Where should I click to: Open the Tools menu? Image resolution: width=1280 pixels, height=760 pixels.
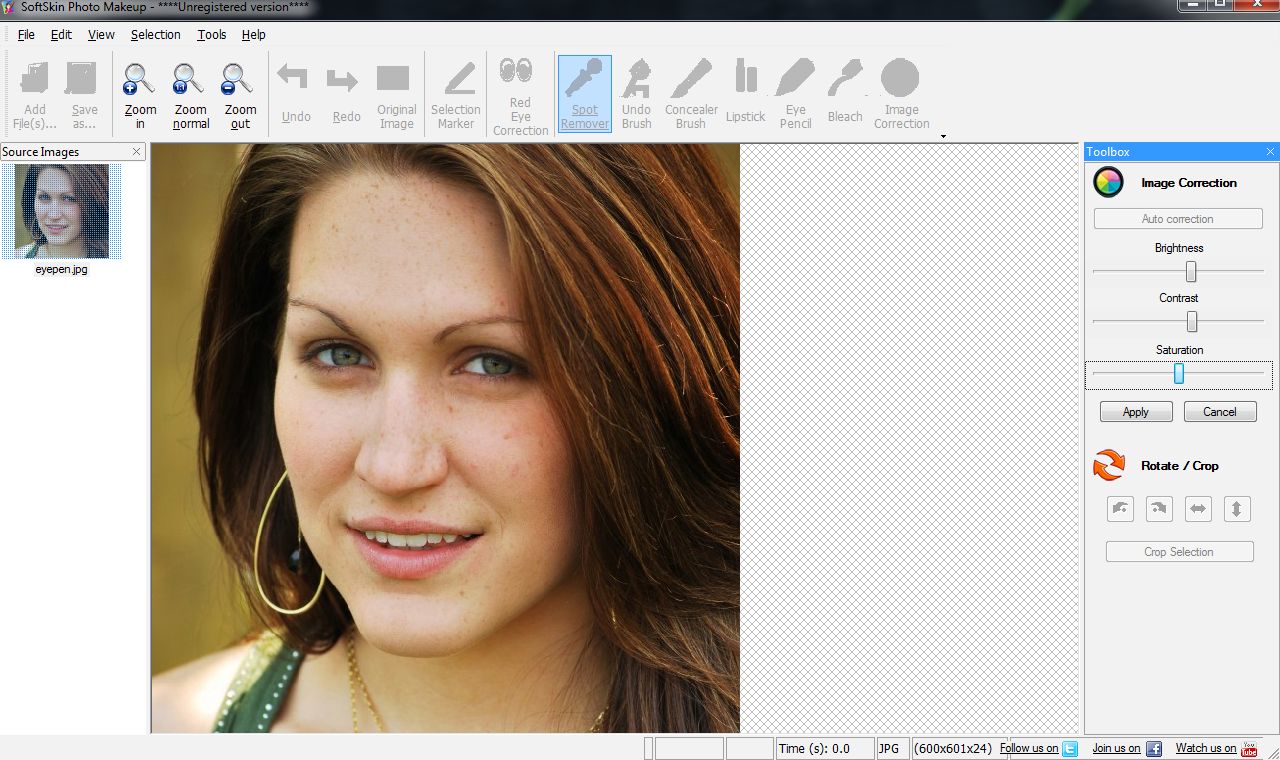(211, 34)
